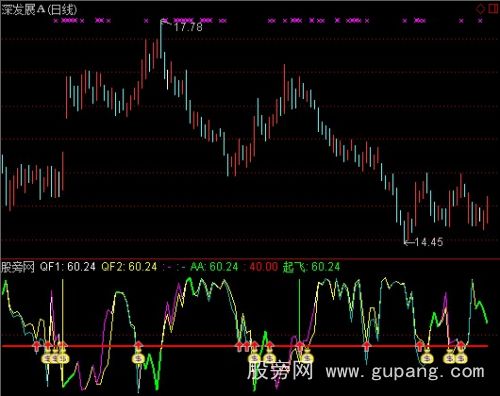Select the QF1: 60.24 indicator value
Screen dimensions: 500x396
[x=68, y=267]
